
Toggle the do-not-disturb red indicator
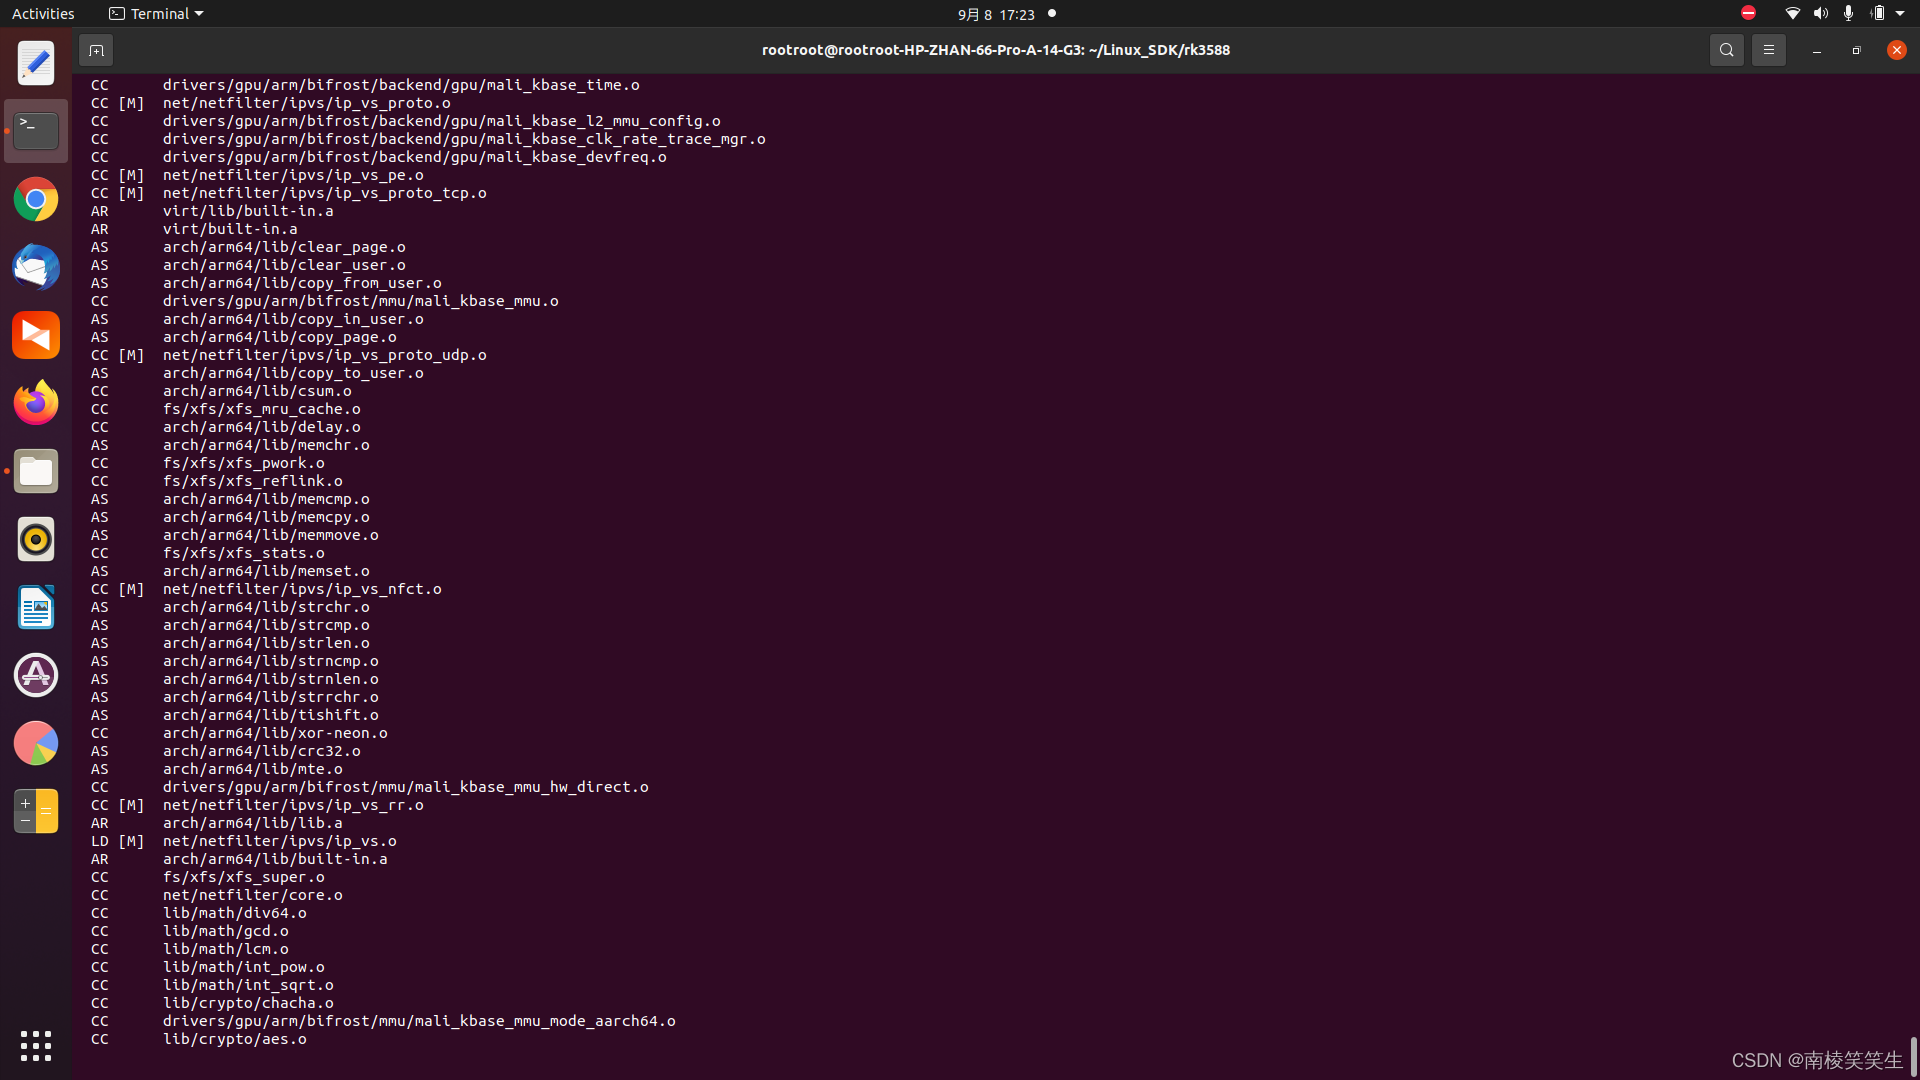[1748, 13]
